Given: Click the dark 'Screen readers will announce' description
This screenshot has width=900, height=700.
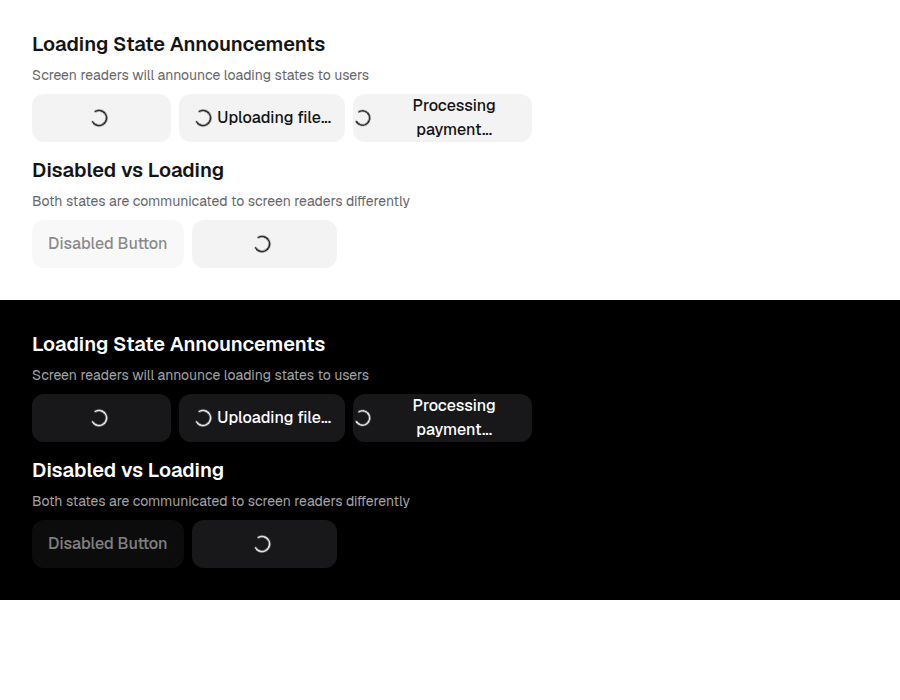Looking at the screenshot, I should pos(200,375).
